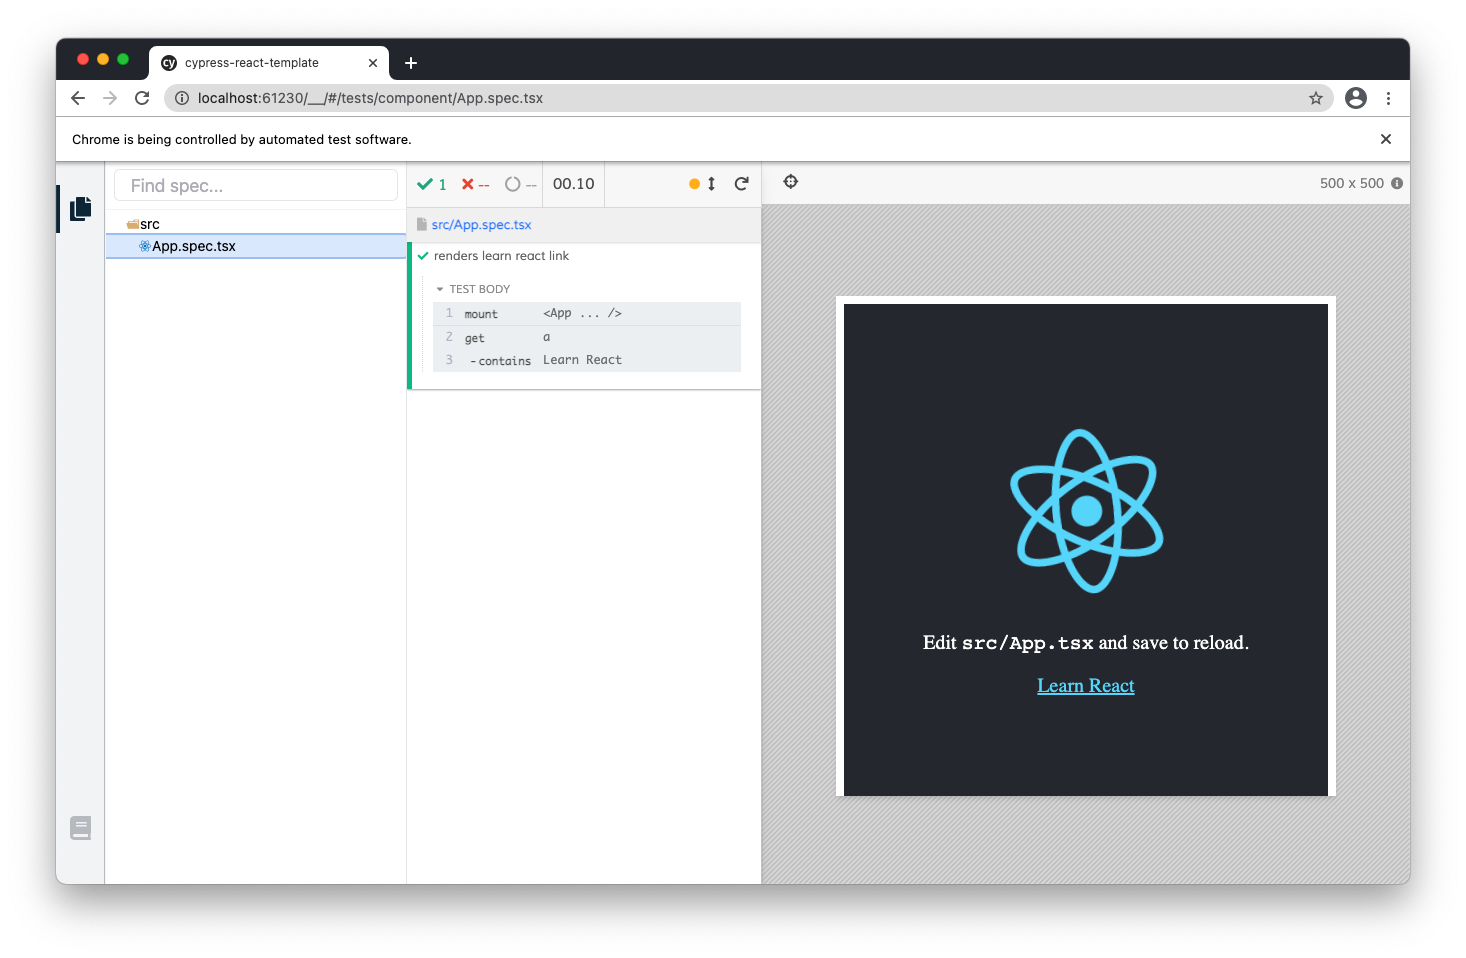The height and width of the screenshot is (958, 1466).
Task: Click the React logo in the preview
Action: point(1087,511)
